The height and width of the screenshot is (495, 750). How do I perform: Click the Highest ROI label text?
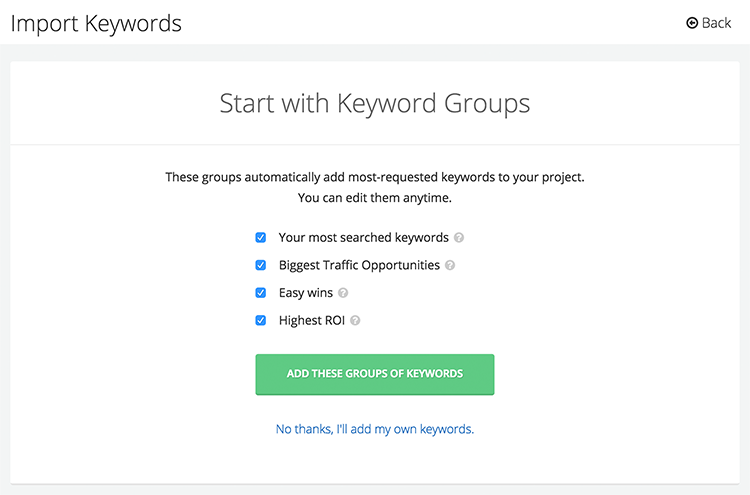click(x=312, y=320)
